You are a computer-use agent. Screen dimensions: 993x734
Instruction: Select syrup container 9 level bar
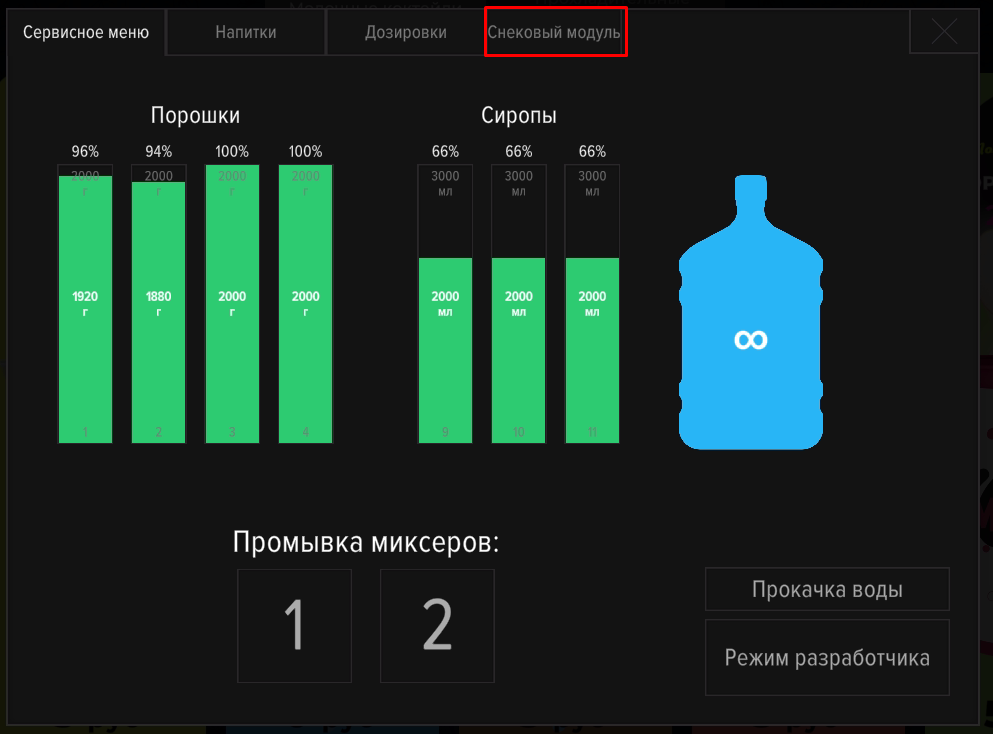(x=445, y=304)
